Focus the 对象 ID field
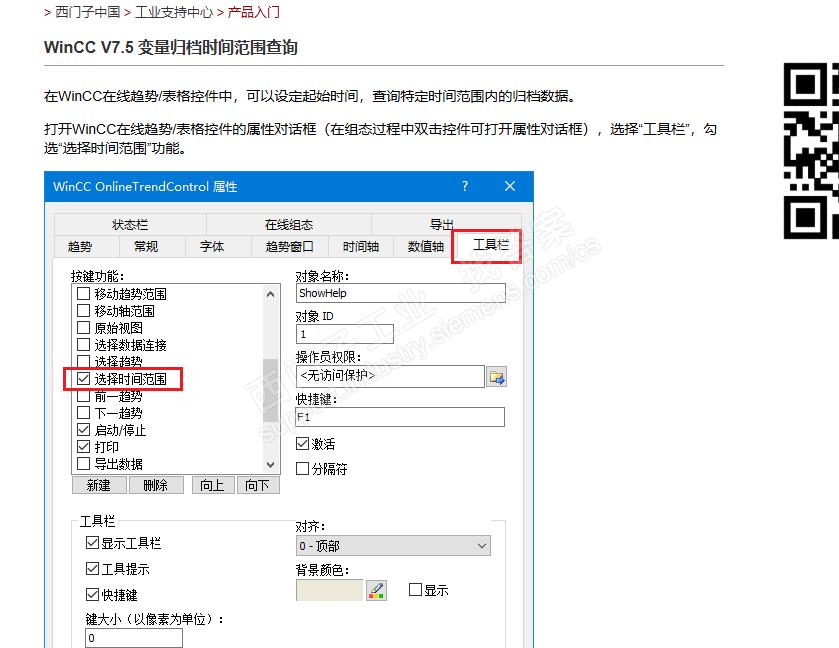The image size is (839, 648). 345,334
